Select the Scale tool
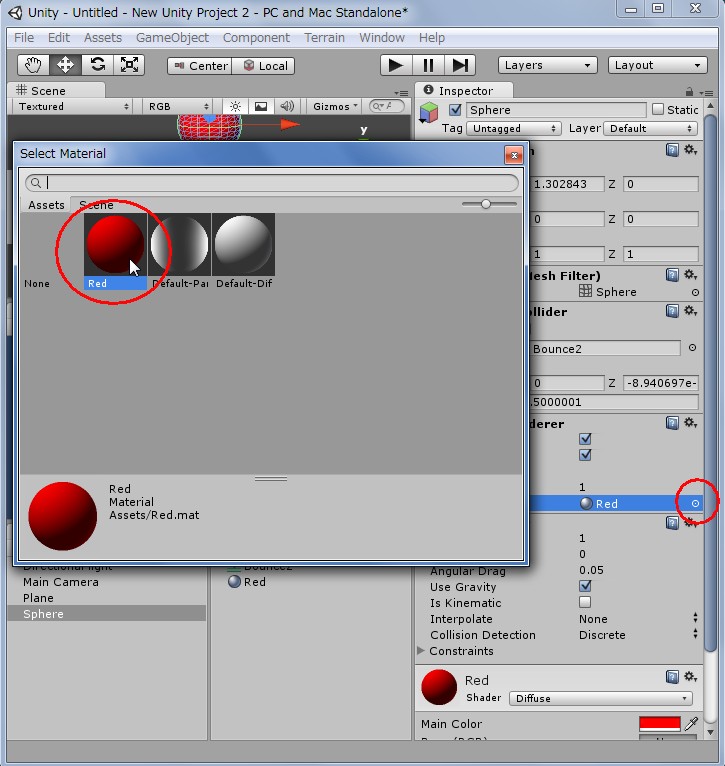Image resolution: width=725 pixels, height=766 pixels. [x=129, y=65]
